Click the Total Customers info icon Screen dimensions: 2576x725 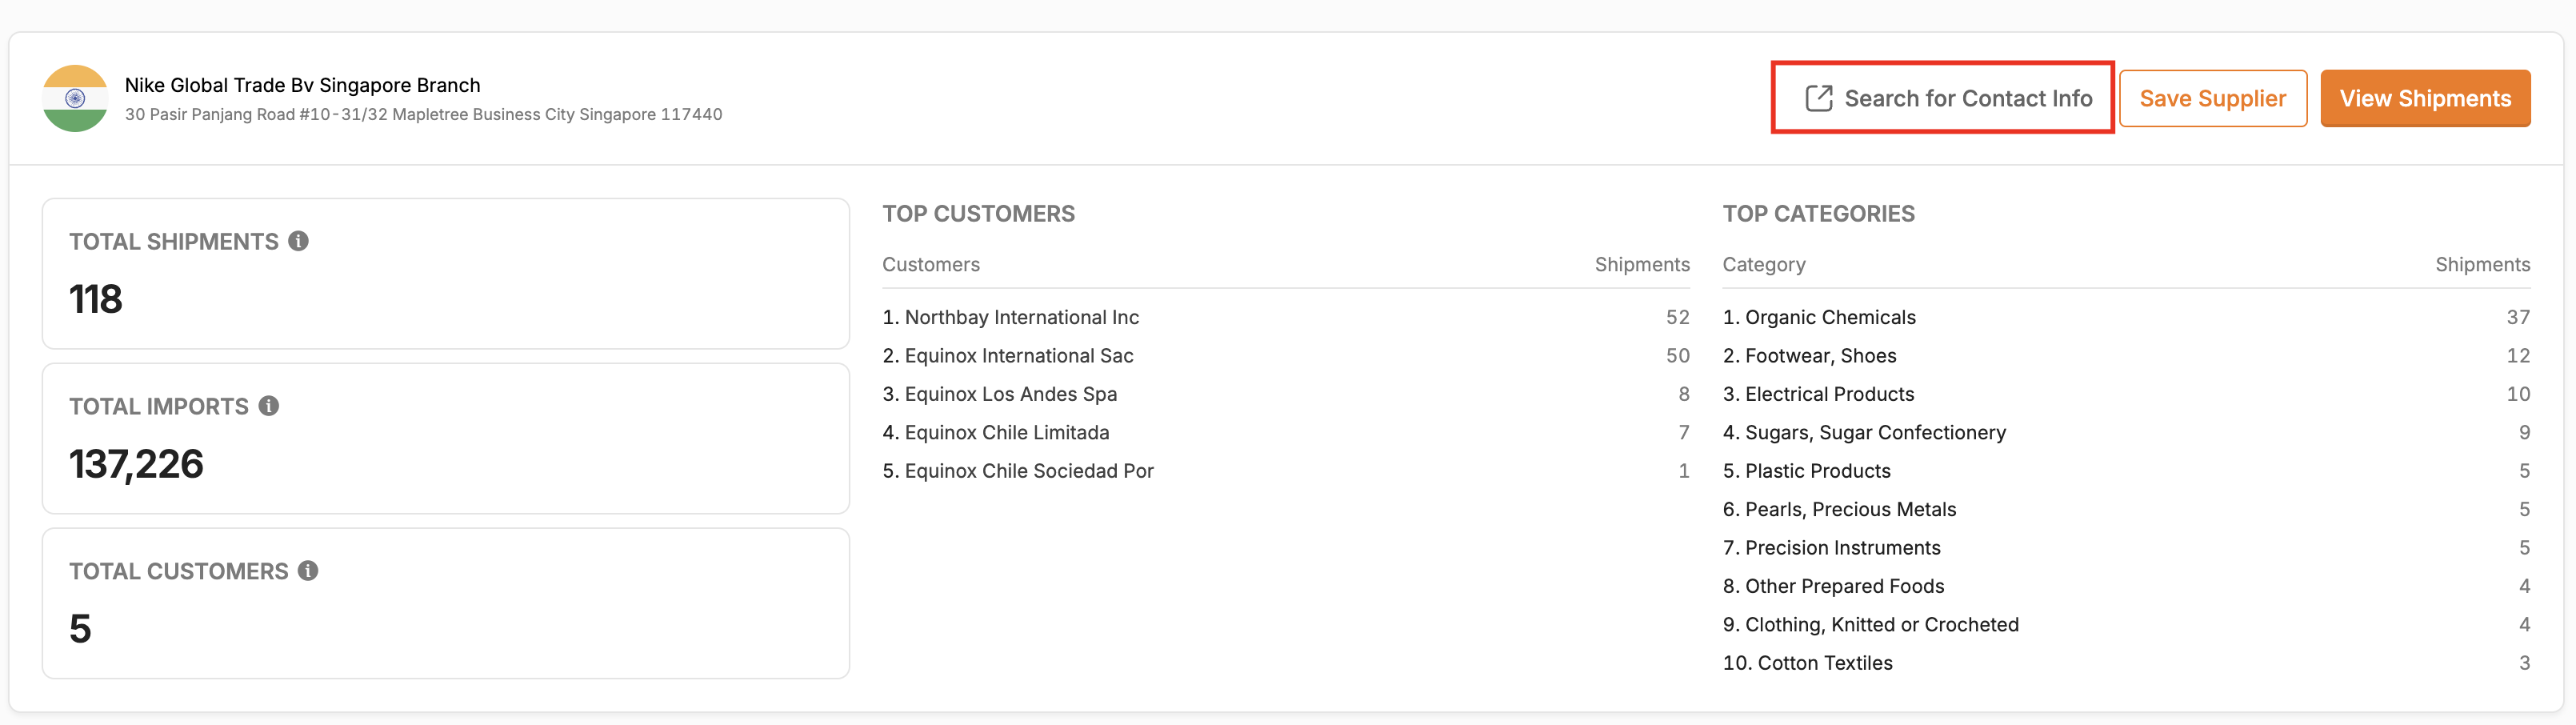[x=308, y=571]
